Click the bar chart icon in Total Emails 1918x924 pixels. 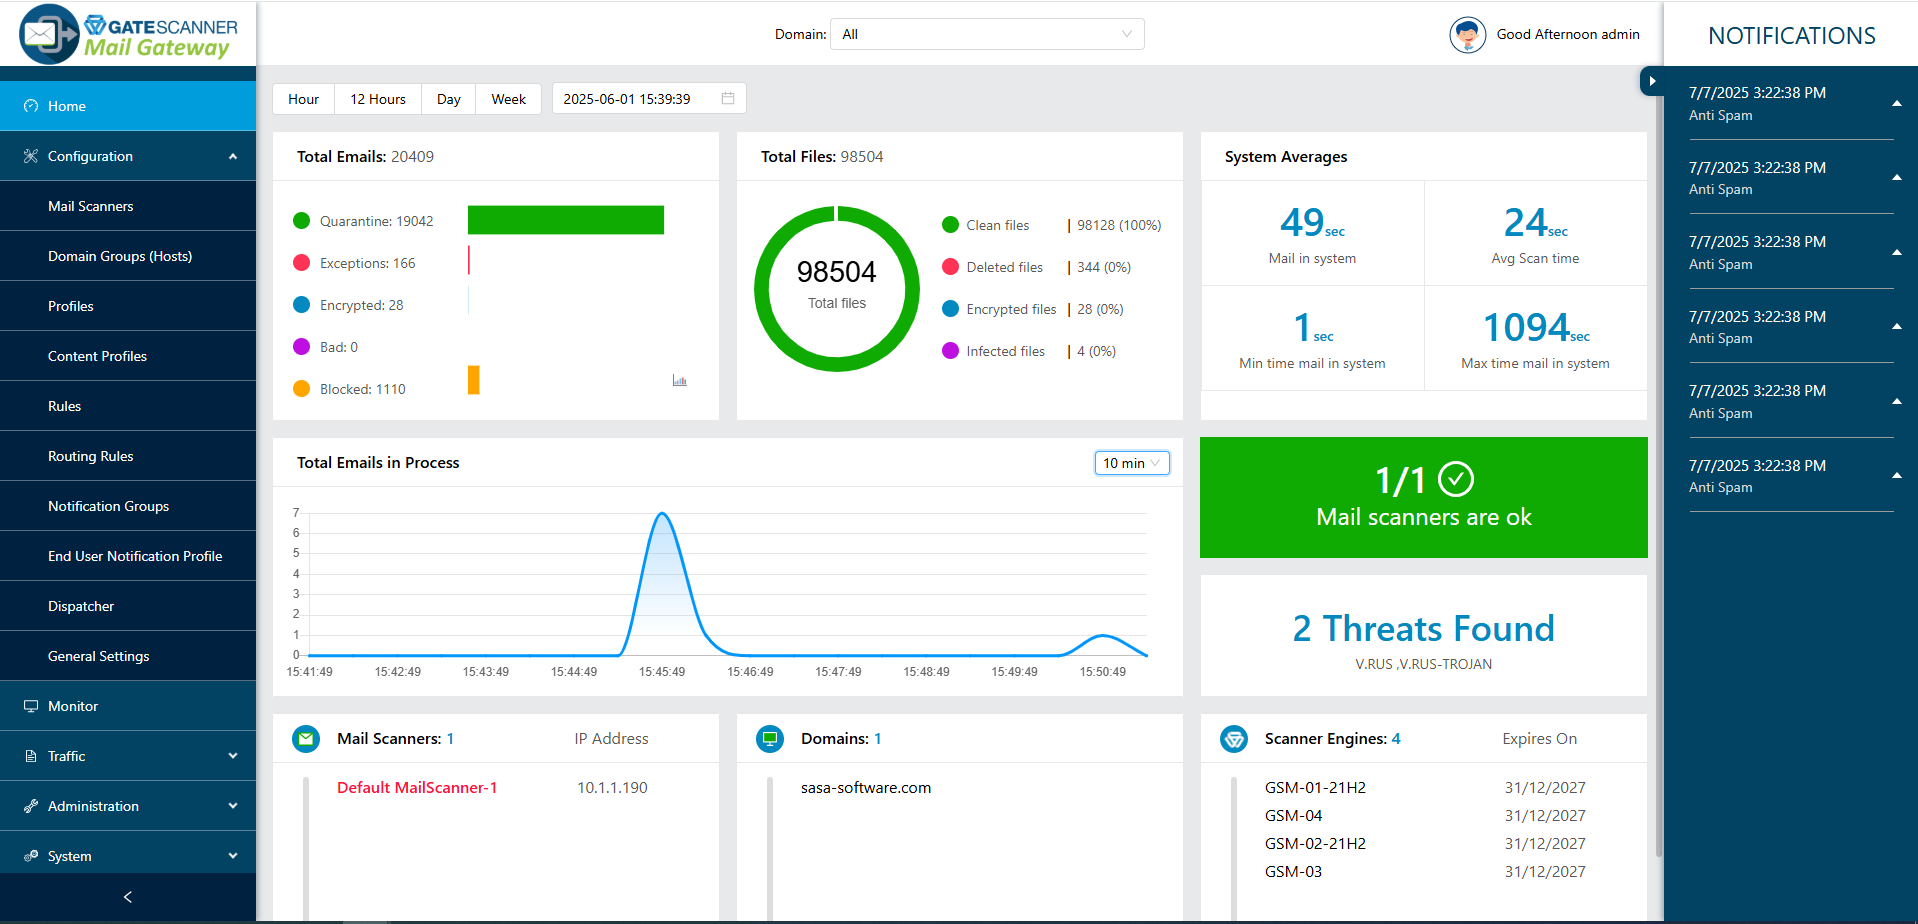(x=680, y=381)
